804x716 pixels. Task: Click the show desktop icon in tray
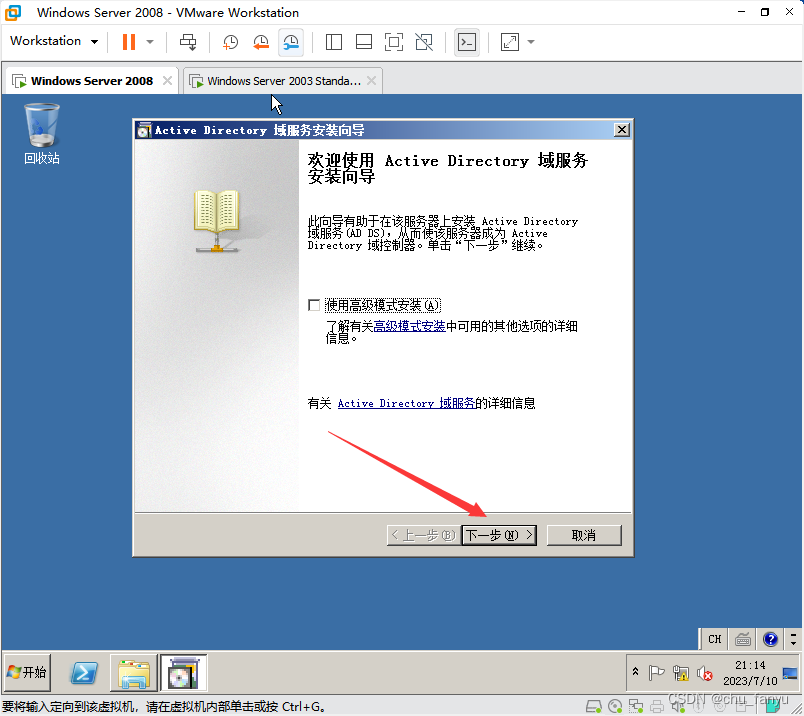[x=790, y=672]
